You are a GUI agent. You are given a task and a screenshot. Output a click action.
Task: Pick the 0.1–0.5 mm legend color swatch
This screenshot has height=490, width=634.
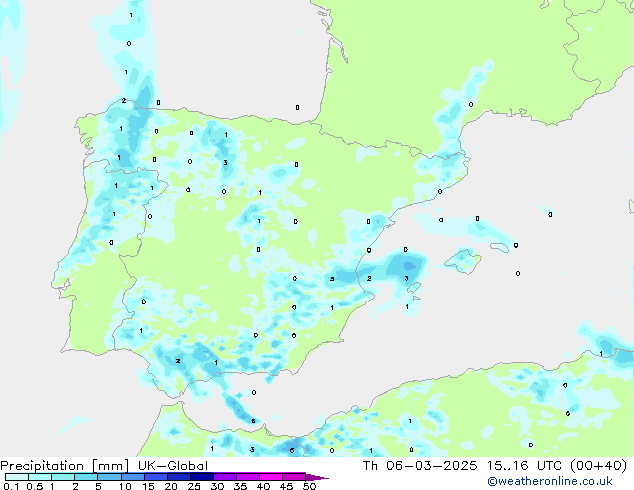17,477
